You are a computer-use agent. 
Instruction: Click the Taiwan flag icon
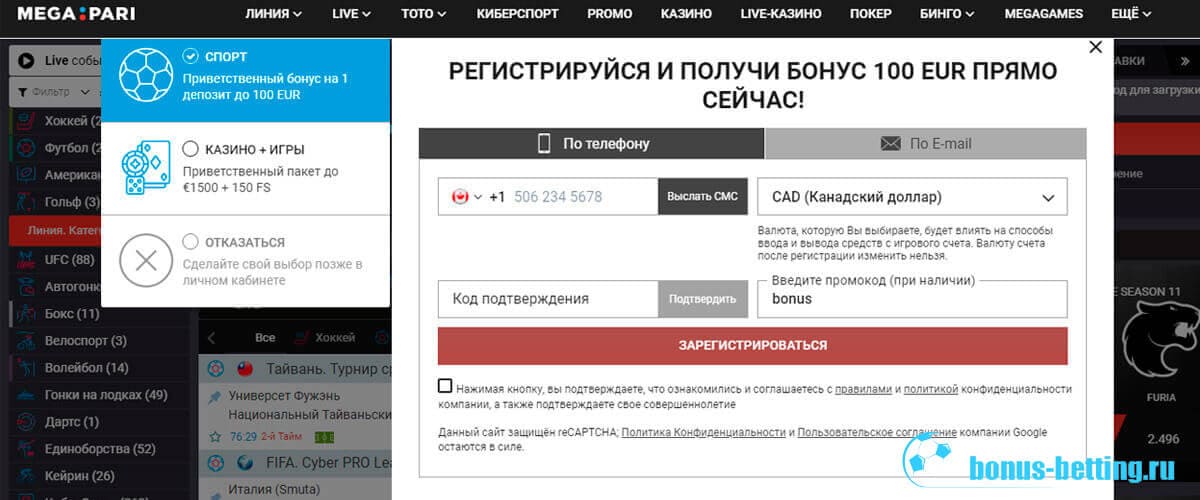(244, 369)
